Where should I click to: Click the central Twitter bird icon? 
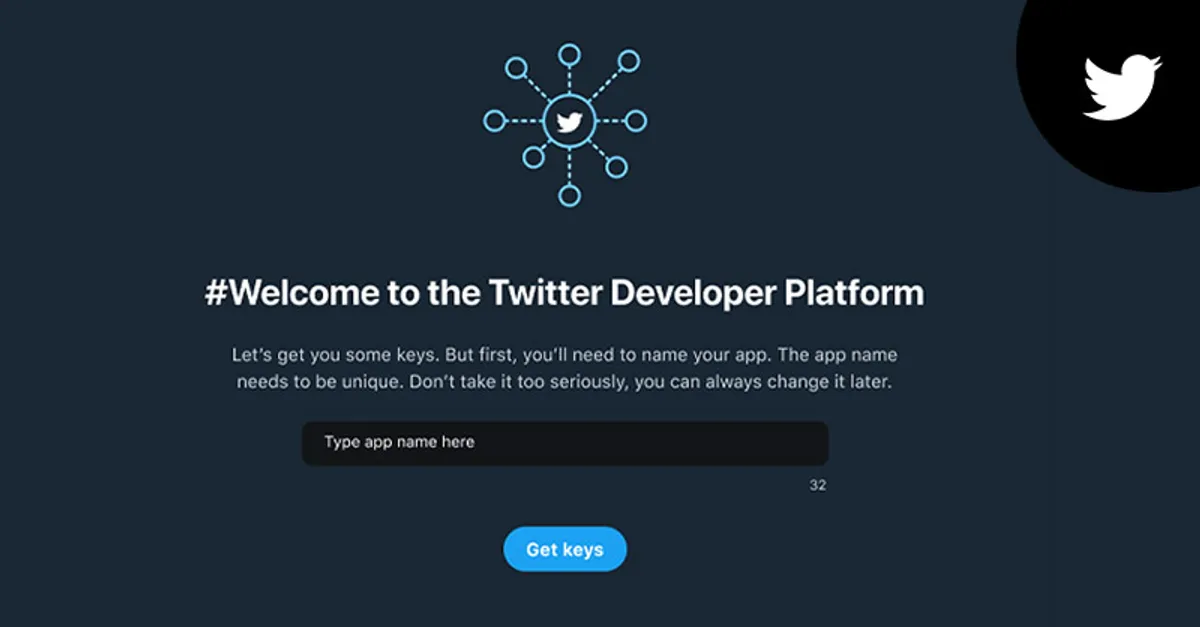[570, 118]
